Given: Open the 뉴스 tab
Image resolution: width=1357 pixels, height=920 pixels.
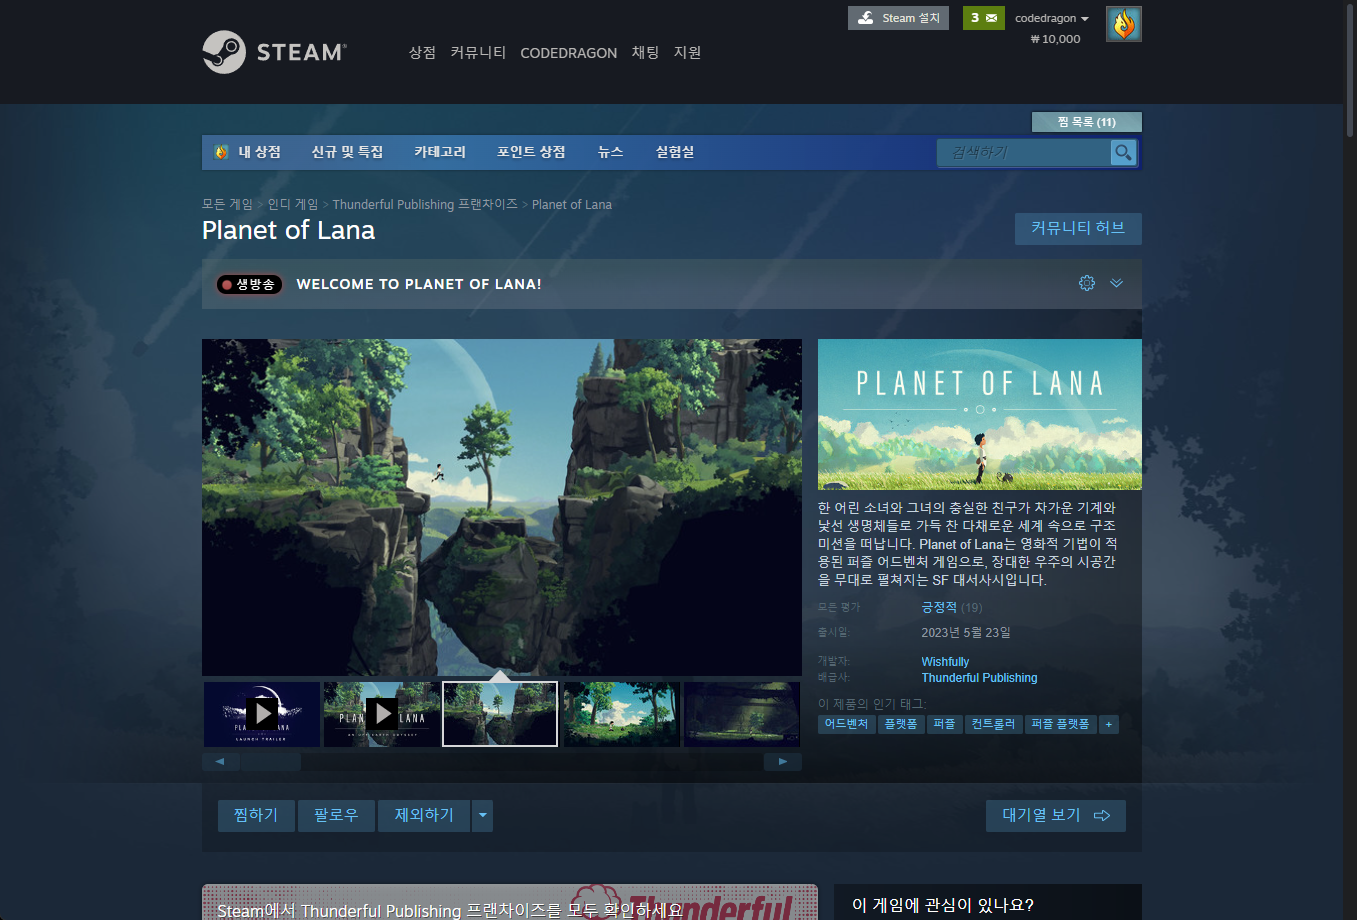Looking at the screenshot, I should point(610,152).
